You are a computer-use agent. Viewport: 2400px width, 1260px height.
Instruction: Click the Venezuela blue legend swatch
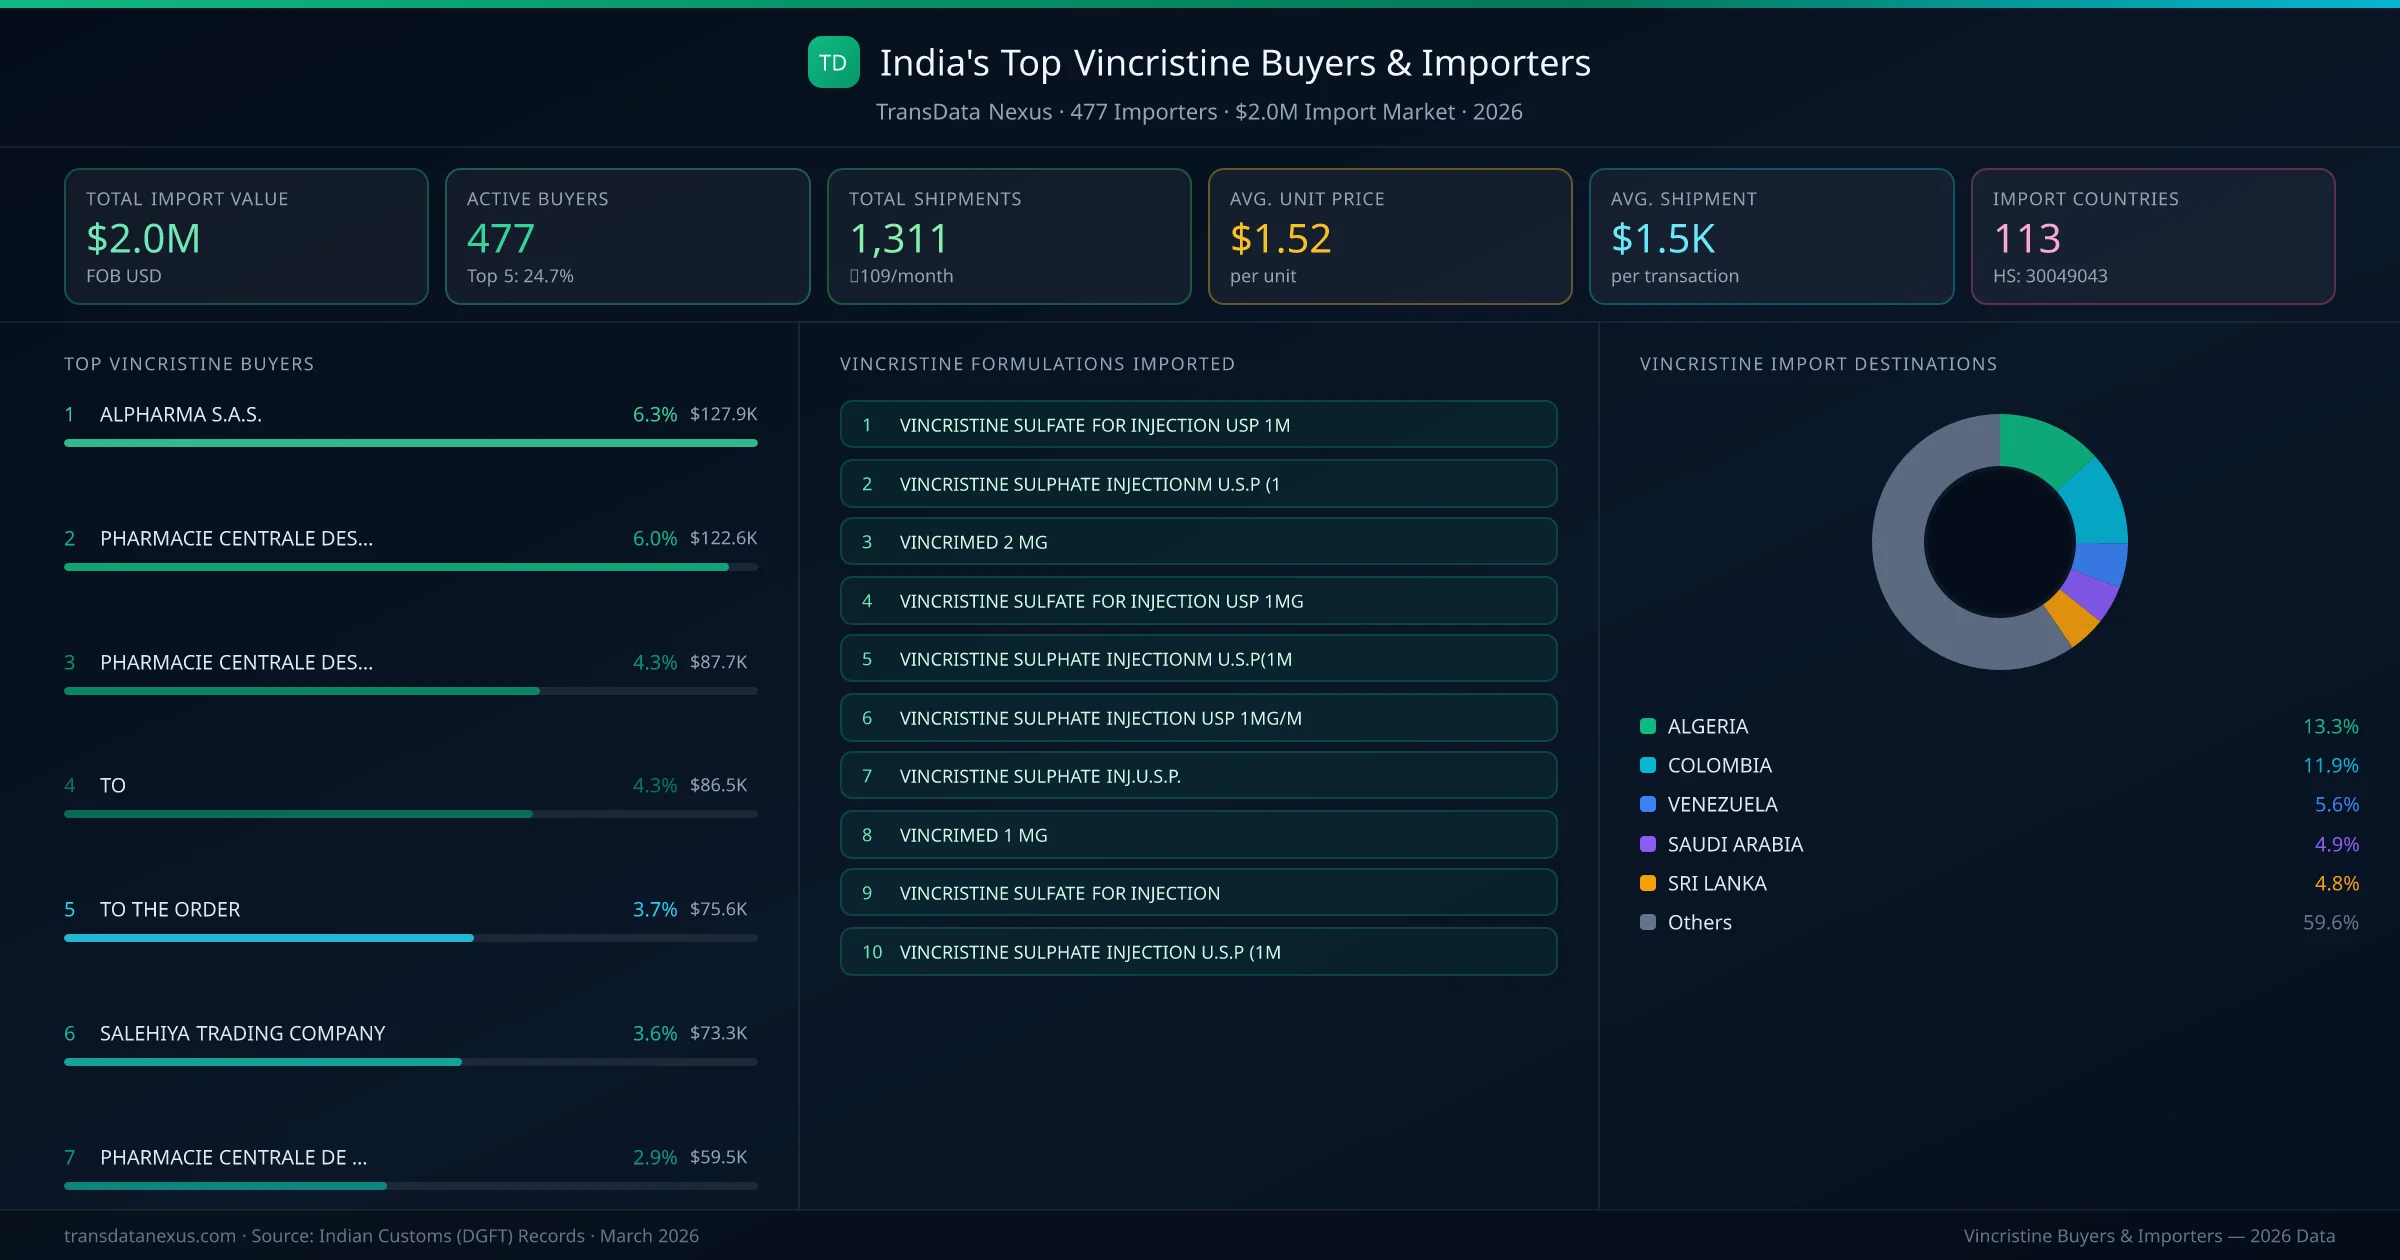(x=1648, y=804)
